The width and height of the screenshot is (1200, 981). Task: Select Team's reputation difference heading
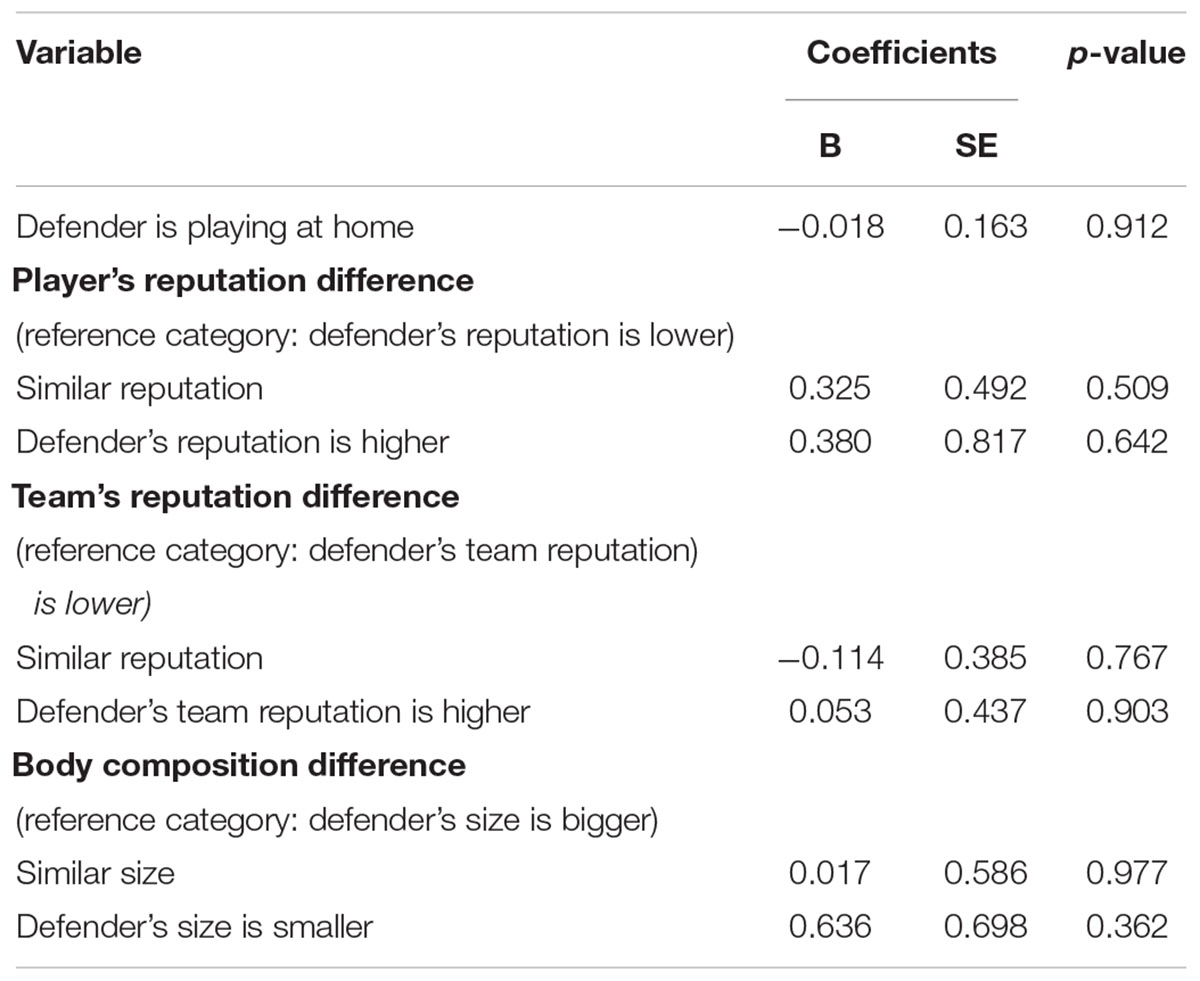[236, 497]
